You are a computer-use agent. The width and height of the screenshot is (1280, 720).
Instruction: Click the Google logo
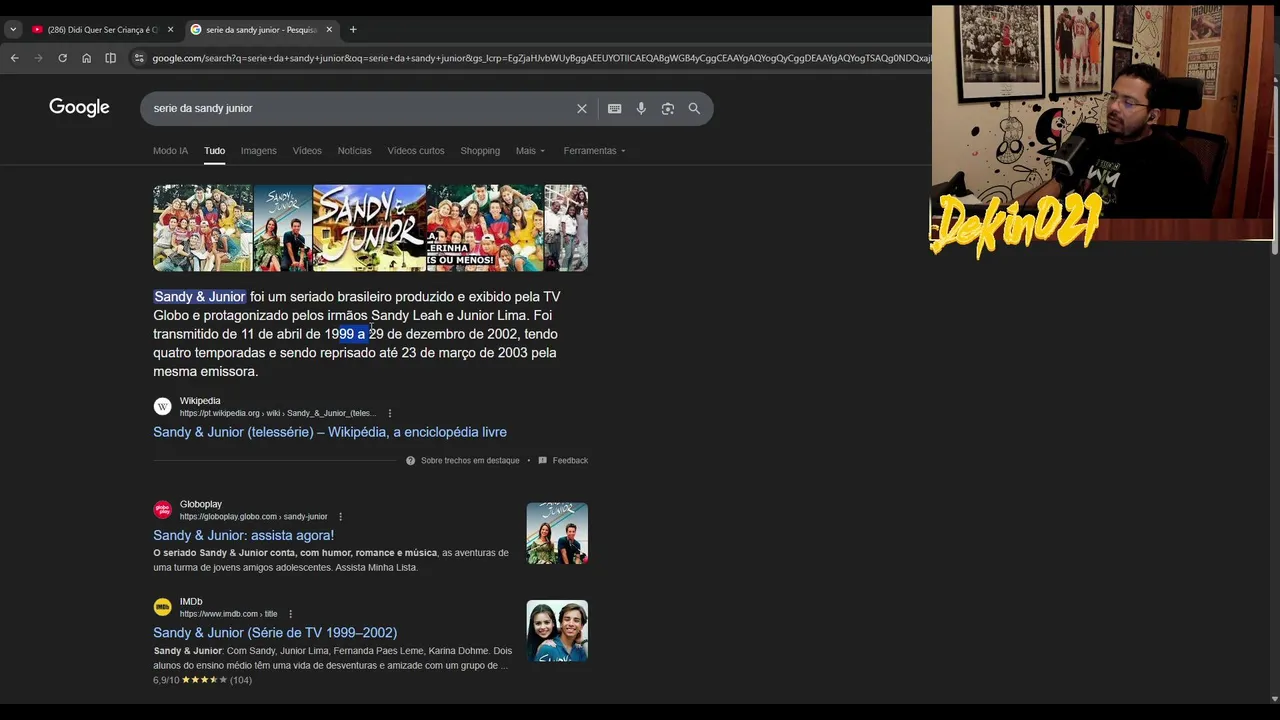79,108
